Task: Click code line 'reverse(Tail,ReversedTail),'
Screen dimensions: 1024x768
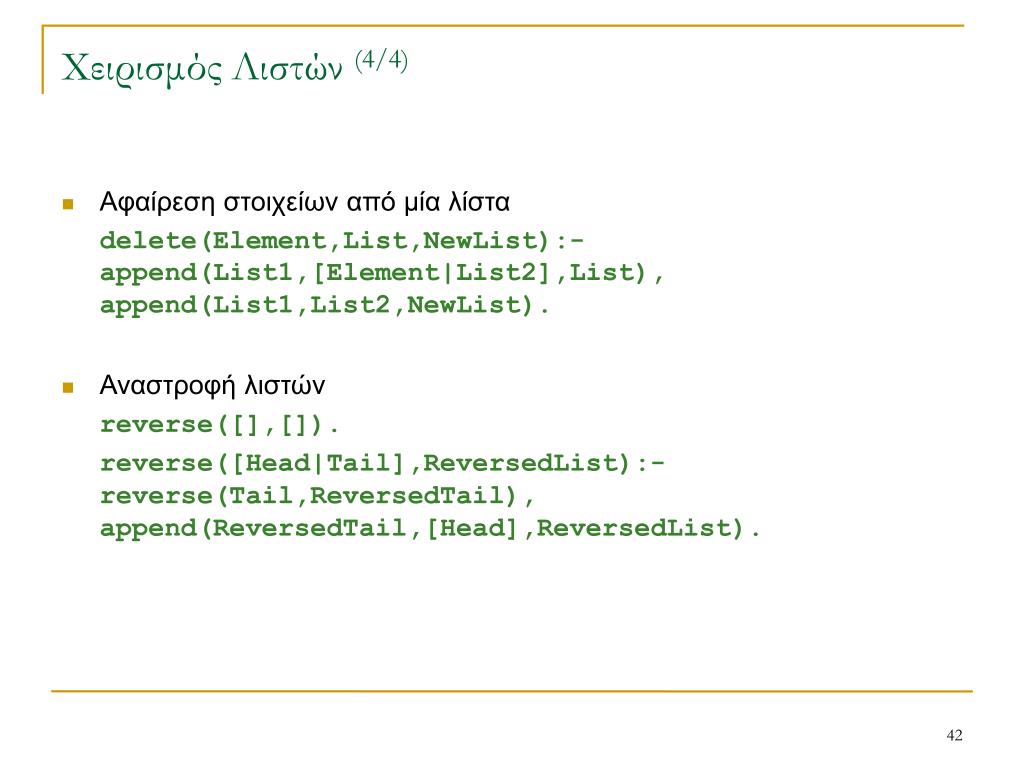Action: (317, 496)
